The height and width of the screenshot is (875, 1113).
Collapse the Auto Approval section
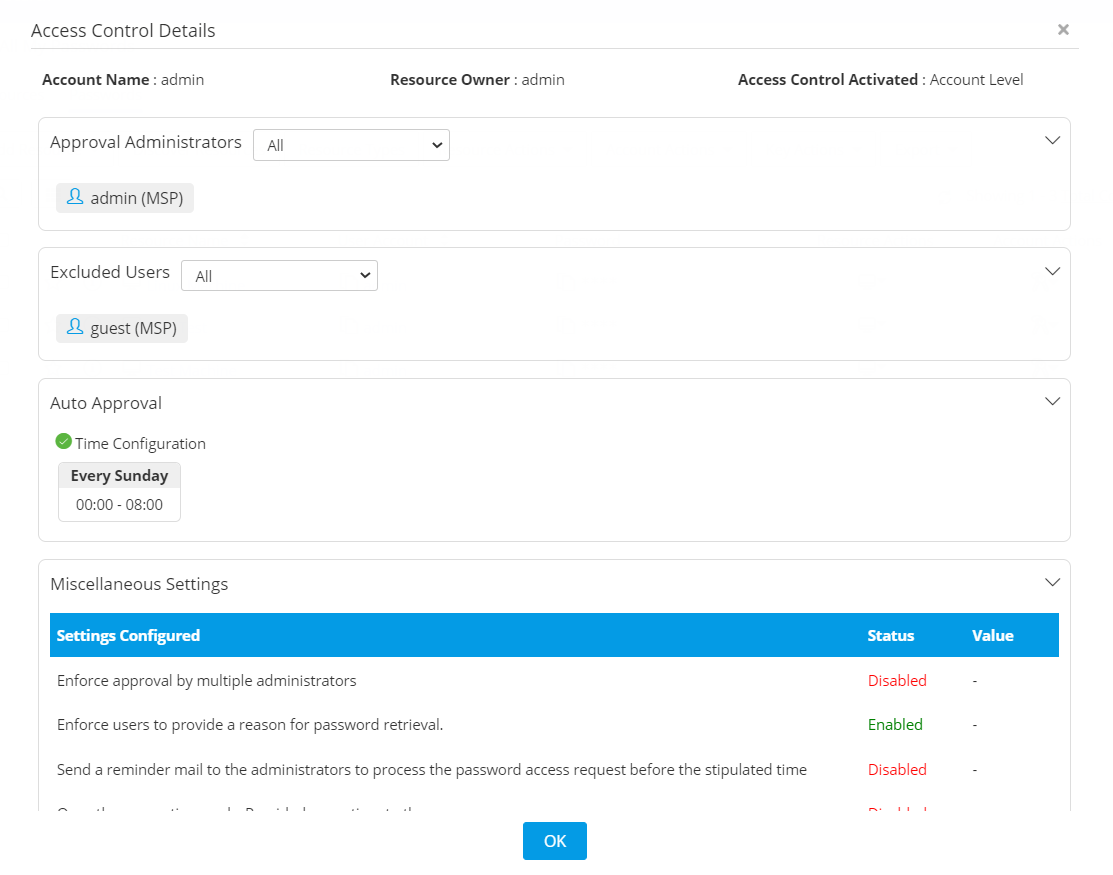tap(1052, 401)
